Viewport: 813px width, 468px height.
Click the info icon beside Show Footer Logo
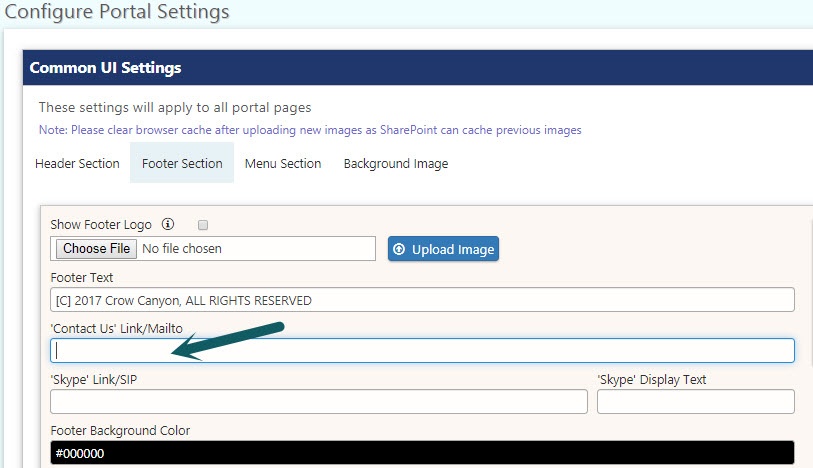click(167, 224)
